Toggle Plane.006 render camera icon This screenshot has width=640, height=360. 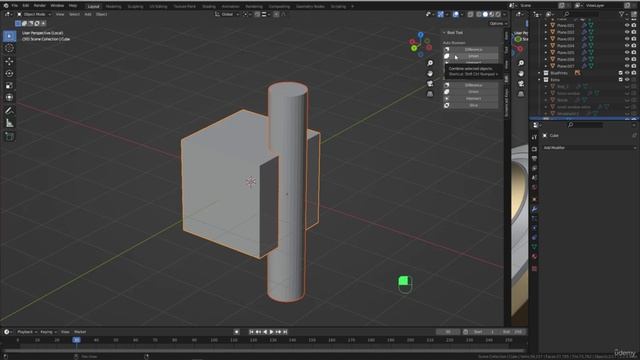pos(634,59)
